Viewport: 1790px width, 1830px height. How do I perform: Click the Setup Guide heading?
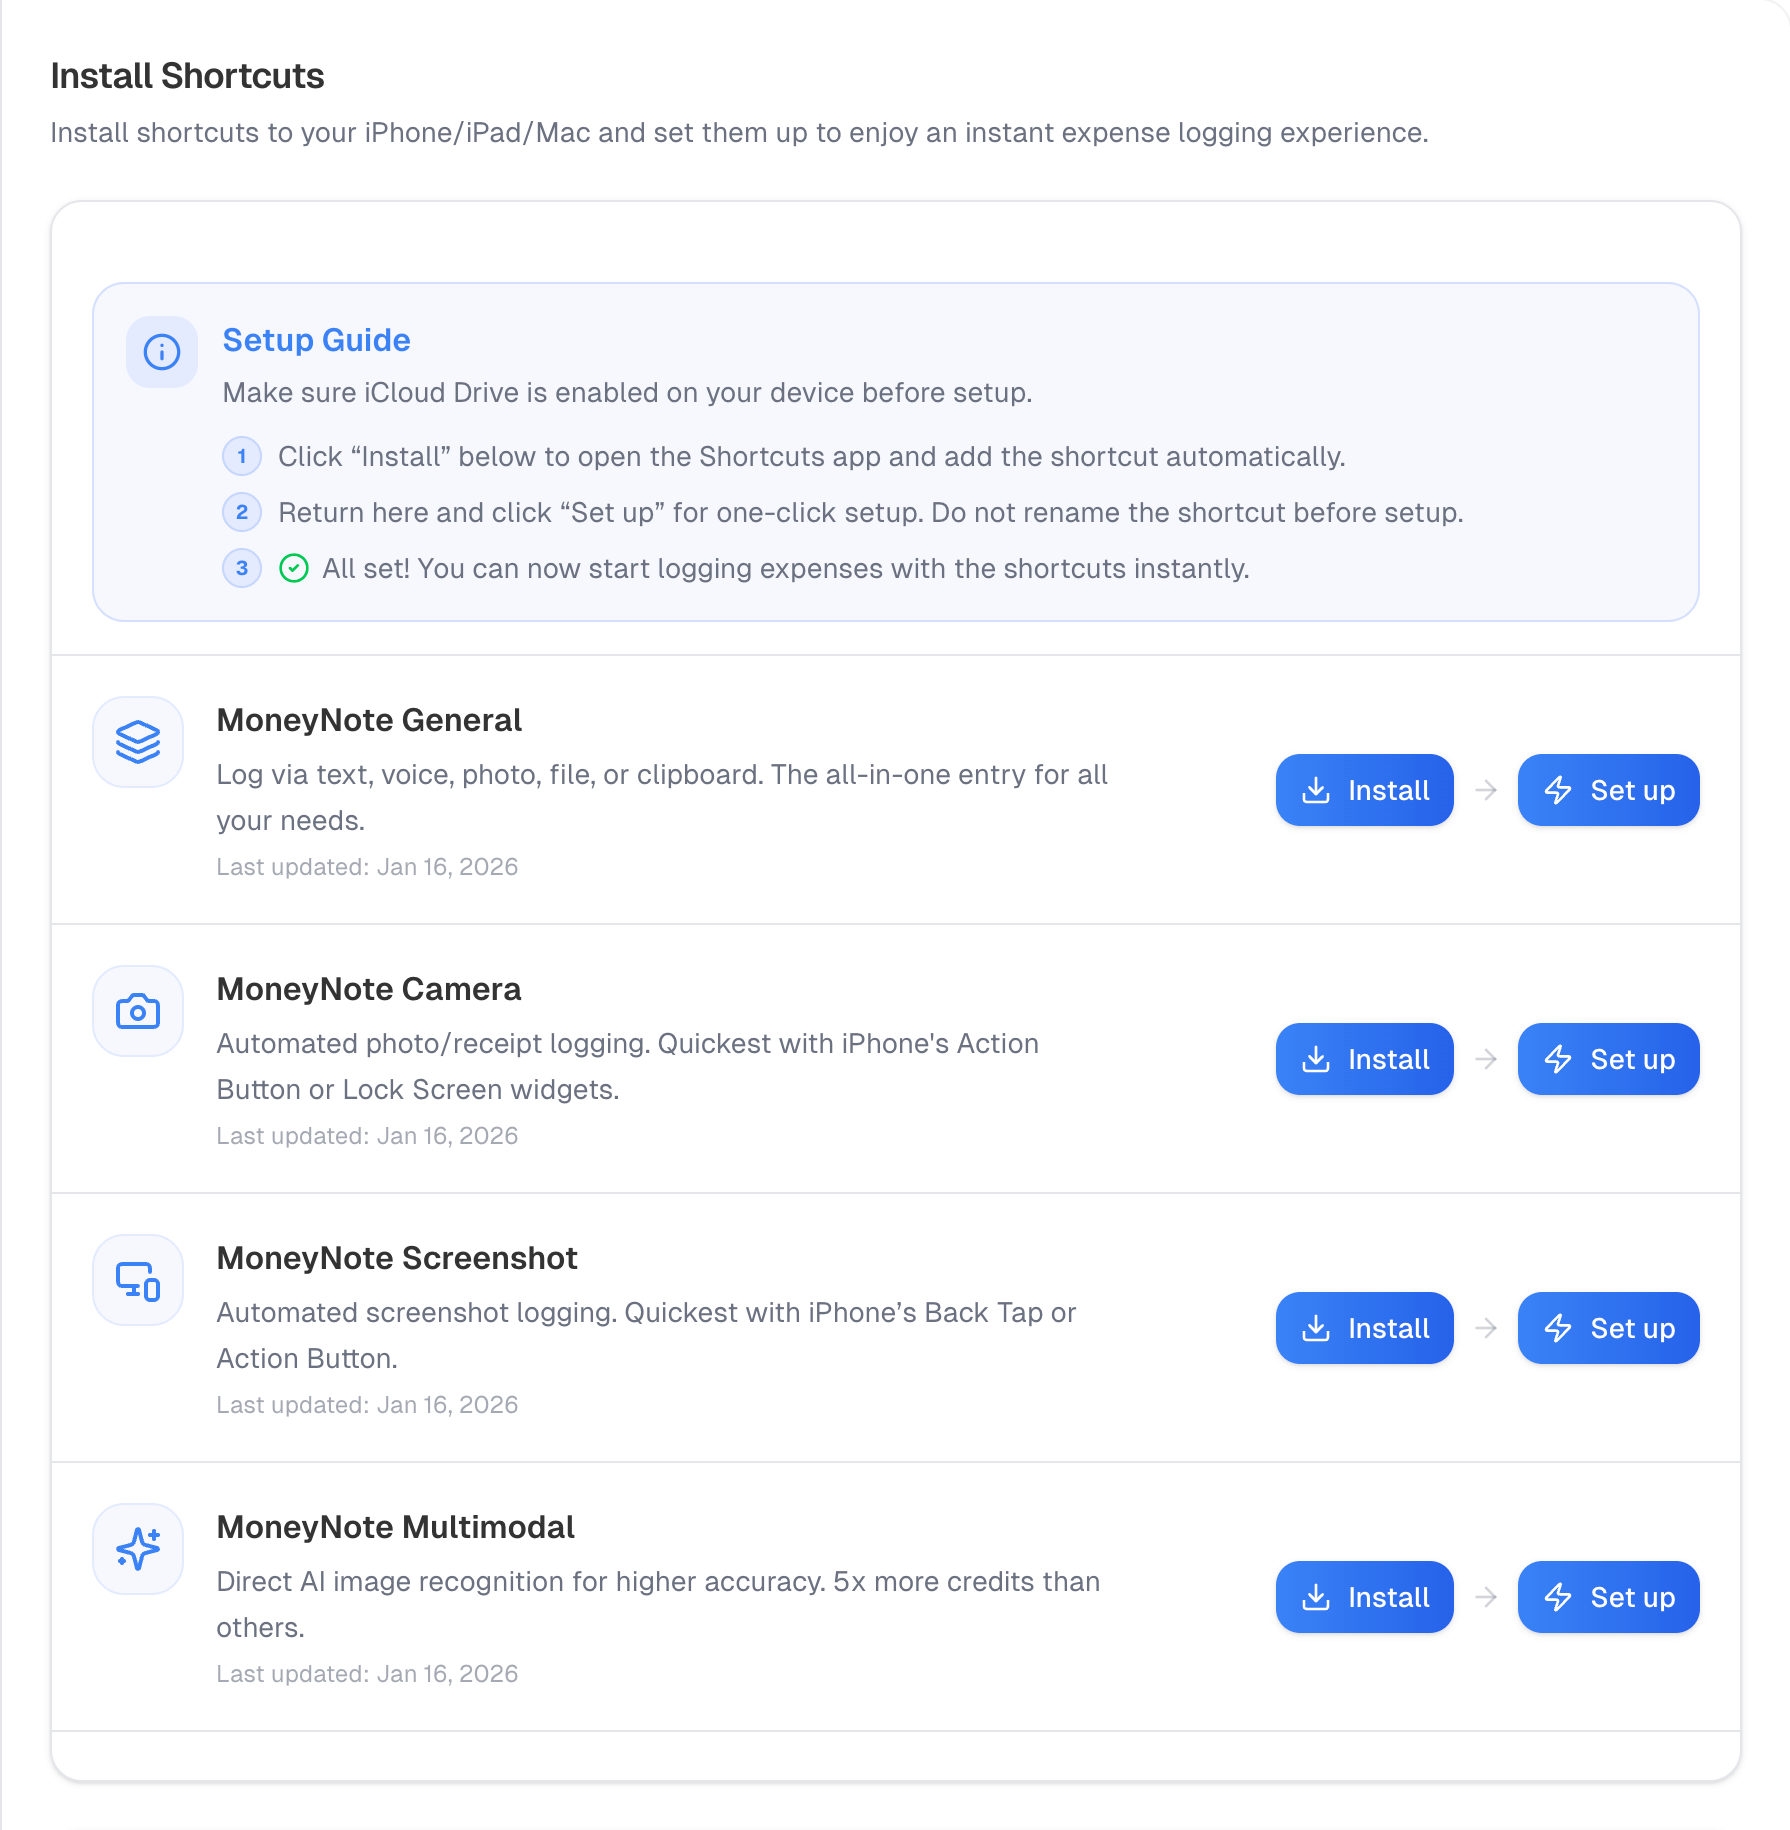pyautogui.click(x=316, y=341)
